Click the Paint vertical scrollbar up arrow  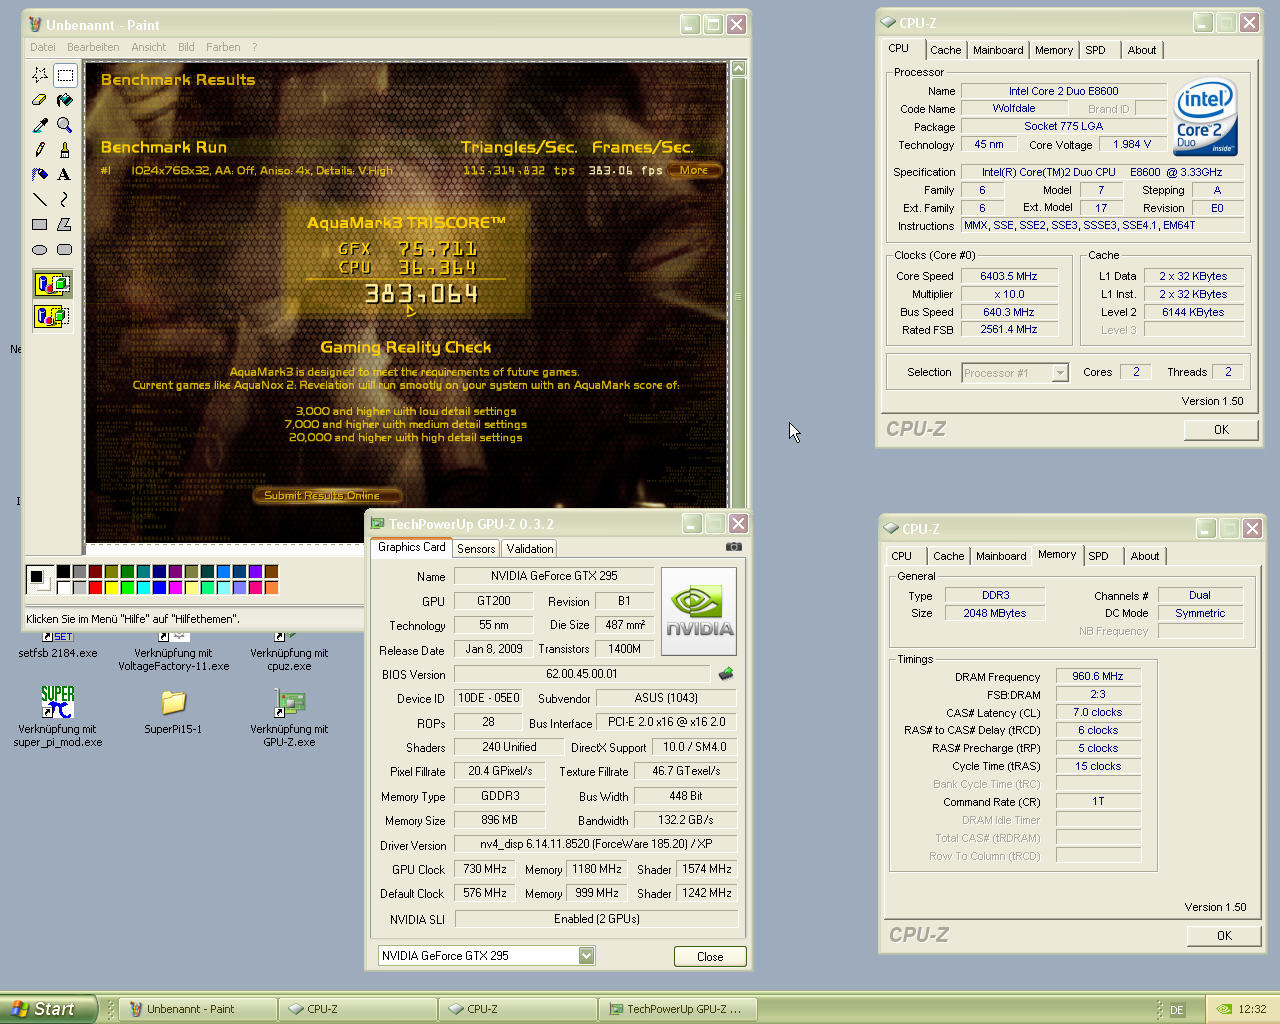[x=739, y=68]
